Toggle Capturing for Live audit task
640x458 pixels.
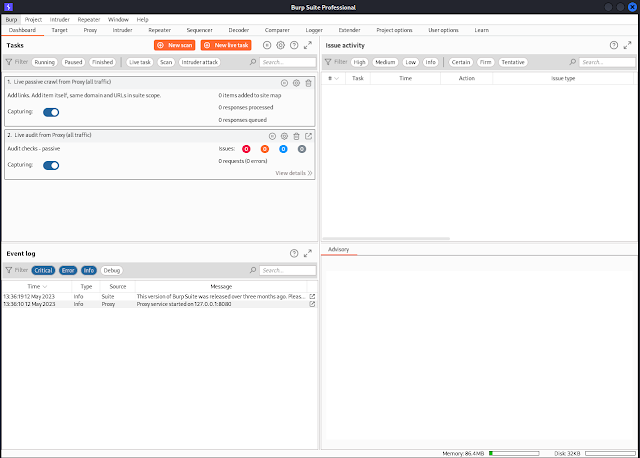pyautogui.click(x=51, y=165)
